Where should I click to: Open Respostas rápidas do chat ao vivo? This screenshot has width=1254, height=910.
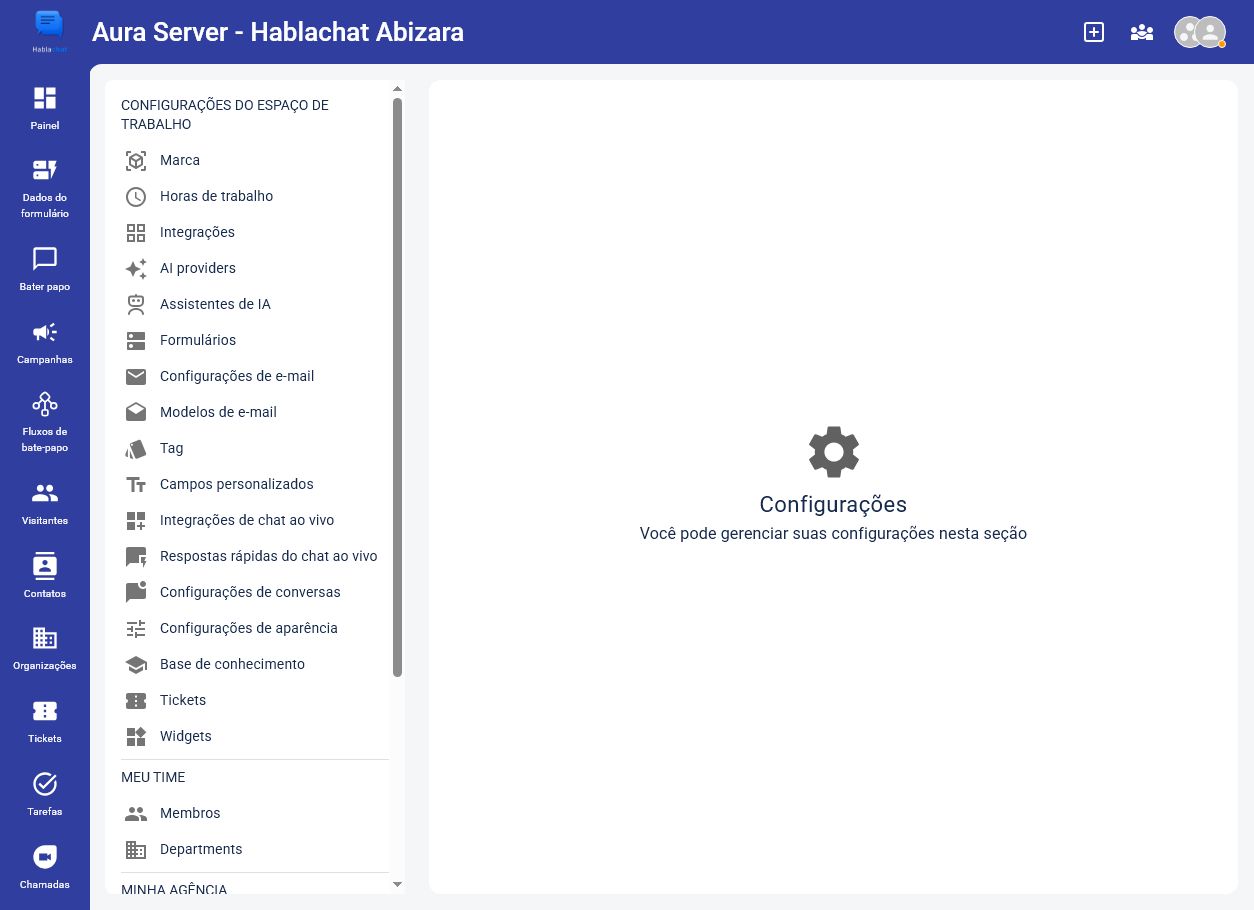pos(269,556)
